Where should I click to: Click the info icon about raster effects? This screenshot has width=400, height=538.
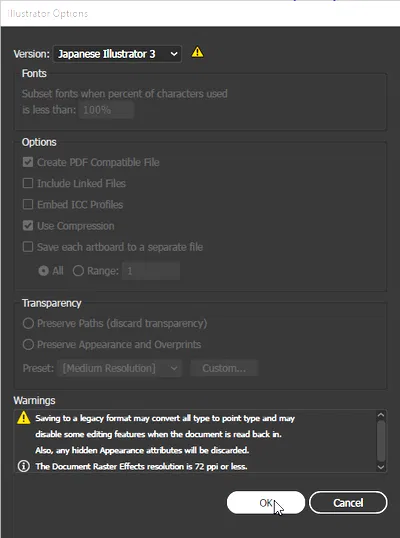click(24, 466)
